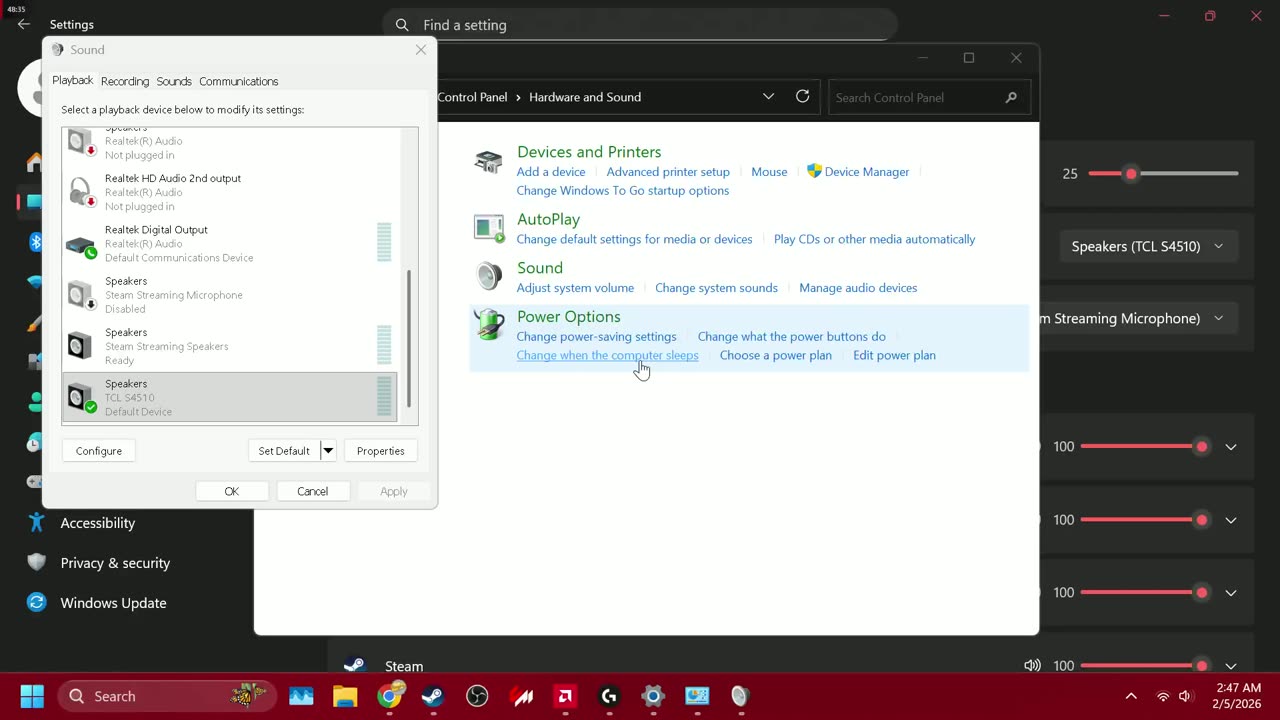Image resolution: width=1280 pixels, height=720 pixels.
Task: Switch to the Communications tab
Action: [239, 81]
